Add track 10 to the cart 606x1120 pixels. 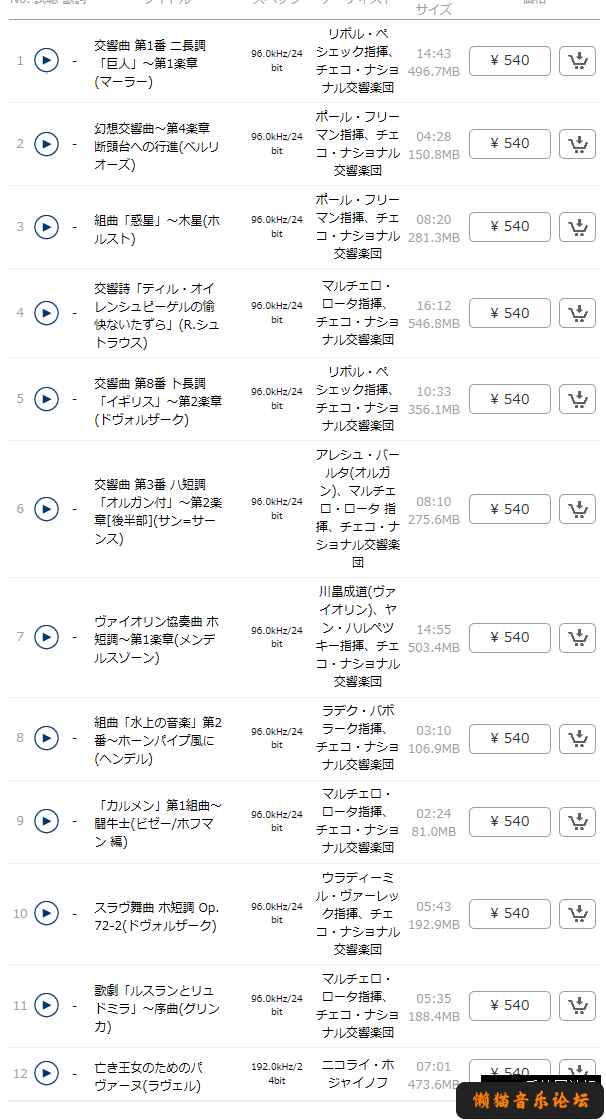pyautogui.click(x=577, y=914)
